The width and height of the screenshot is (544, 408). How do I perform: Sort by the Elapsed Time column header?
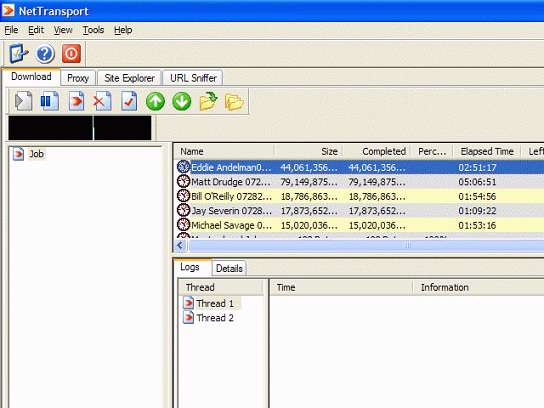[487, 151]
